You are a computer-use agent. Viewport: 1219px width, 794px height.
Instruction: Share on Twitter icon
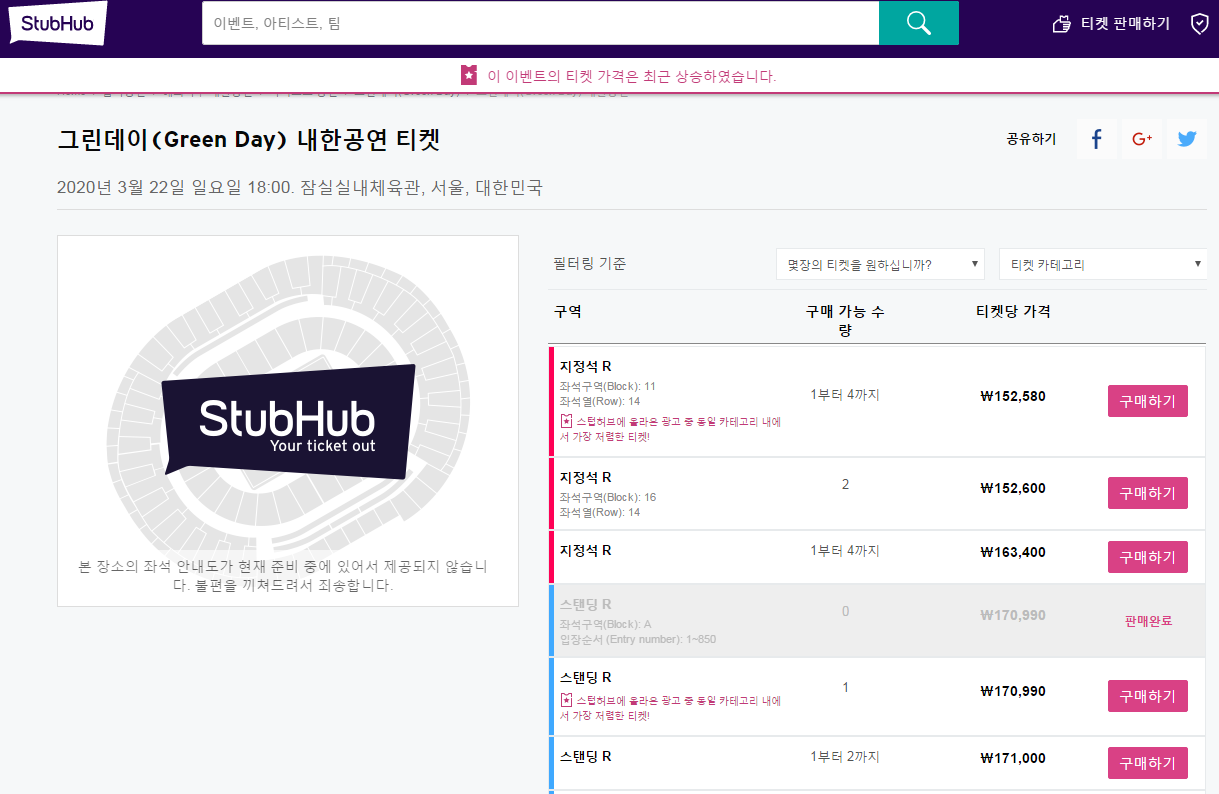1187,139
